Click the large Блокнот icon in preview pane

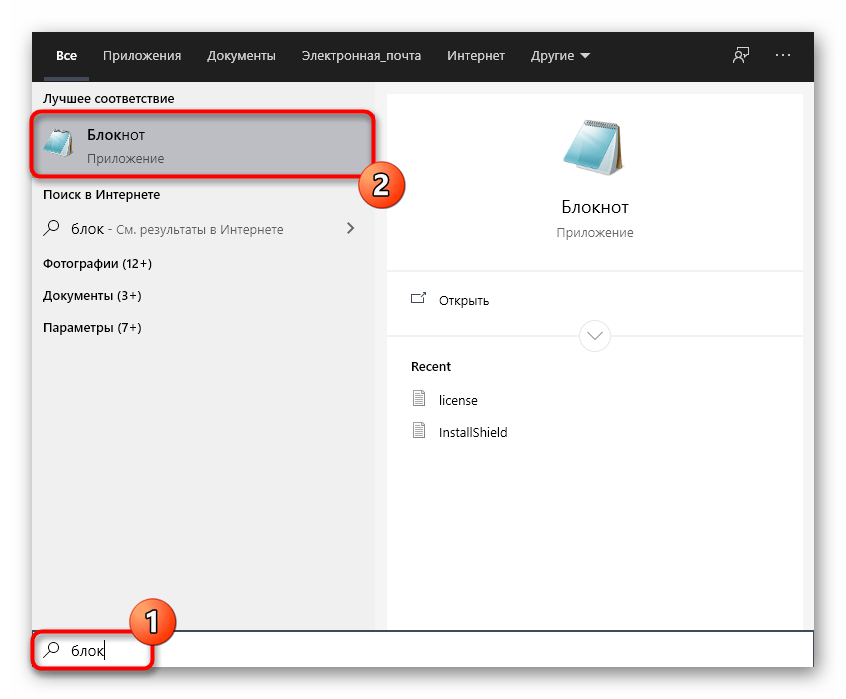pyautogui.click(x=594, y=146)
